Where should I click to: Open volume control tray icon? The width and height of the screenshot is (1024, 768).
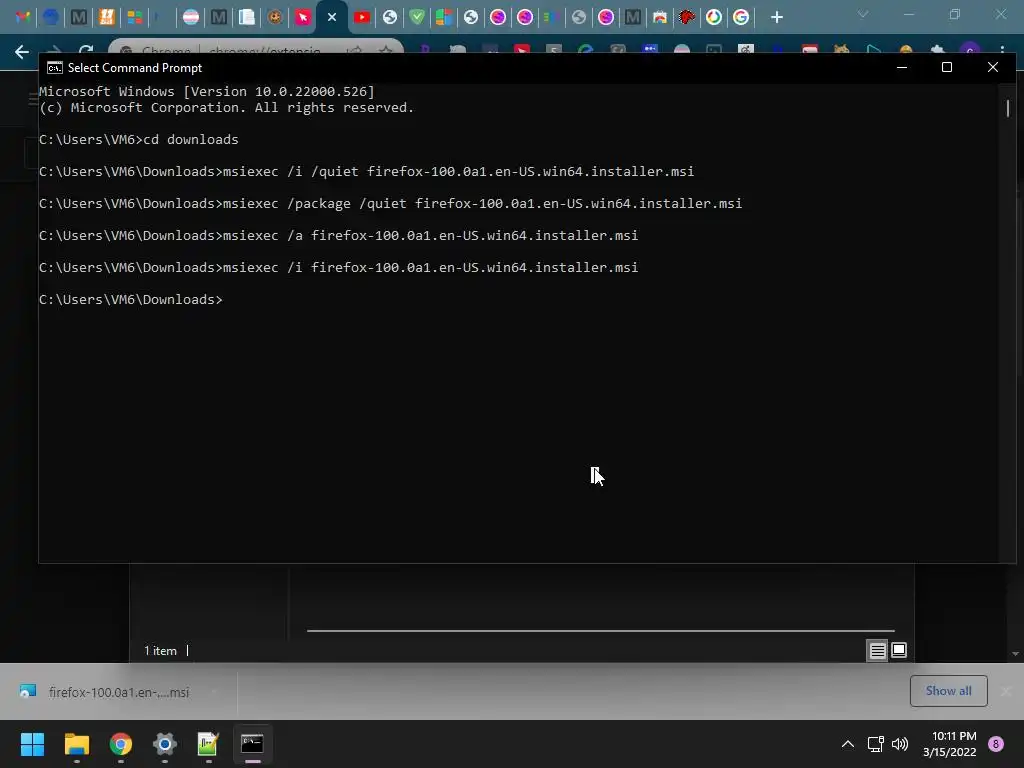pos(900,744)
